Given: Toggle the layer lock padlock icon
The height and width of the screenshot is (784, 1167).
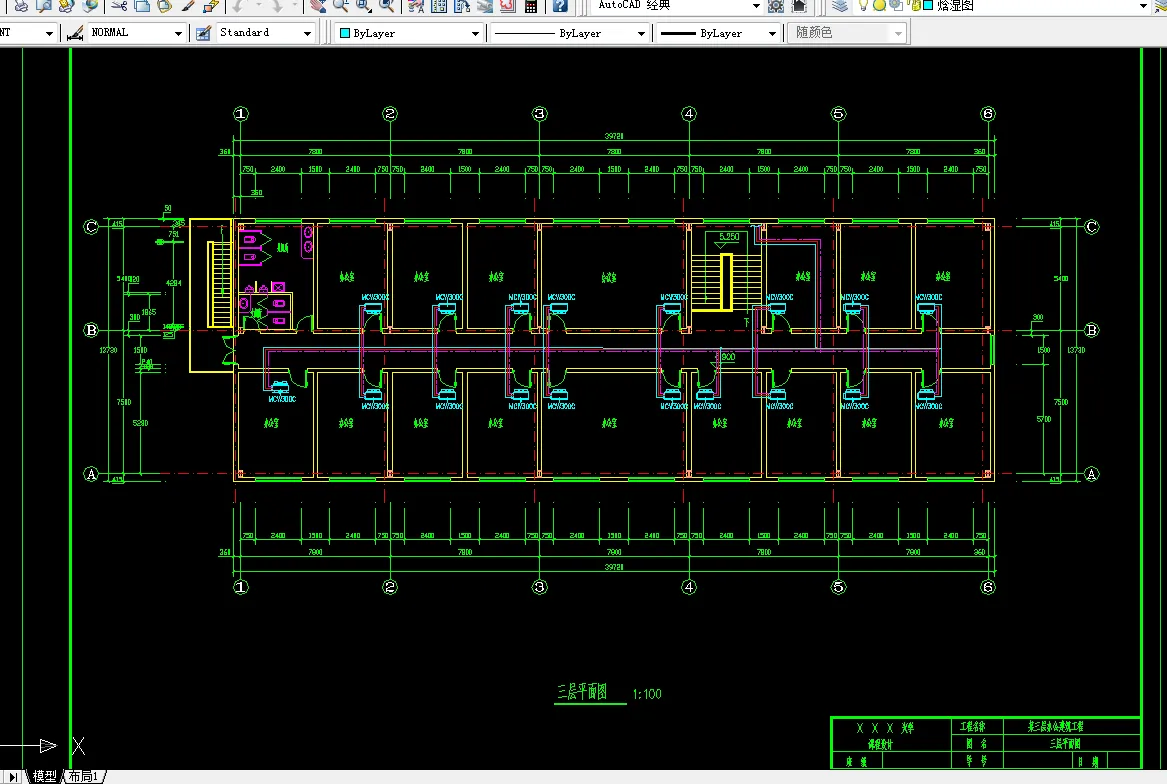Looking at the screenshot, I should coord(913,5).
